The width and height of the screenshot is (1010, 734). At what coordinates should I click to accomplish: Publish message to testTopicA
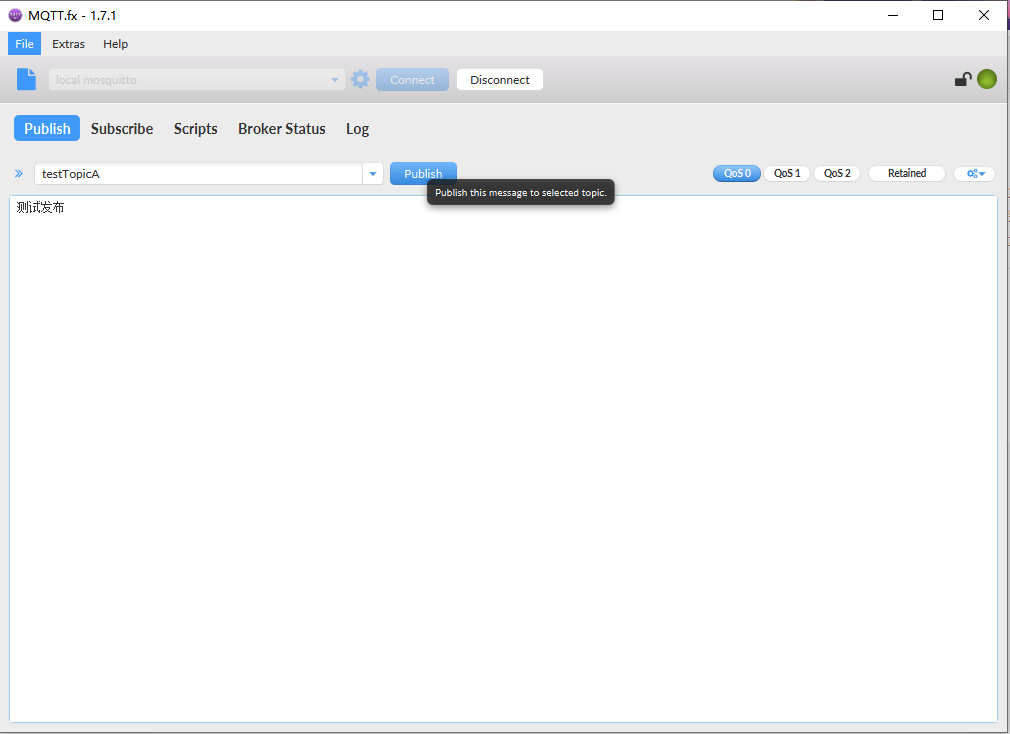423,174
